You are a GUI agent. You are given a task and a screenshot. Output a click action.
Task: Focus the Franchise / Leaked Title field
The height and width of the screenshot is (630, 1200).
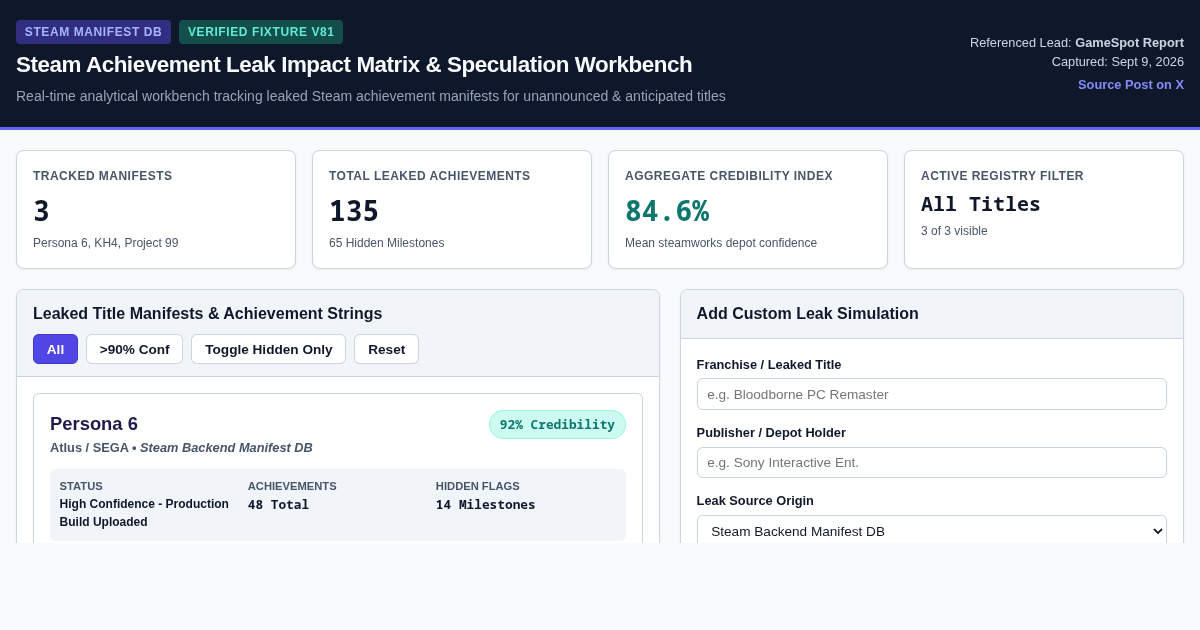931,394
